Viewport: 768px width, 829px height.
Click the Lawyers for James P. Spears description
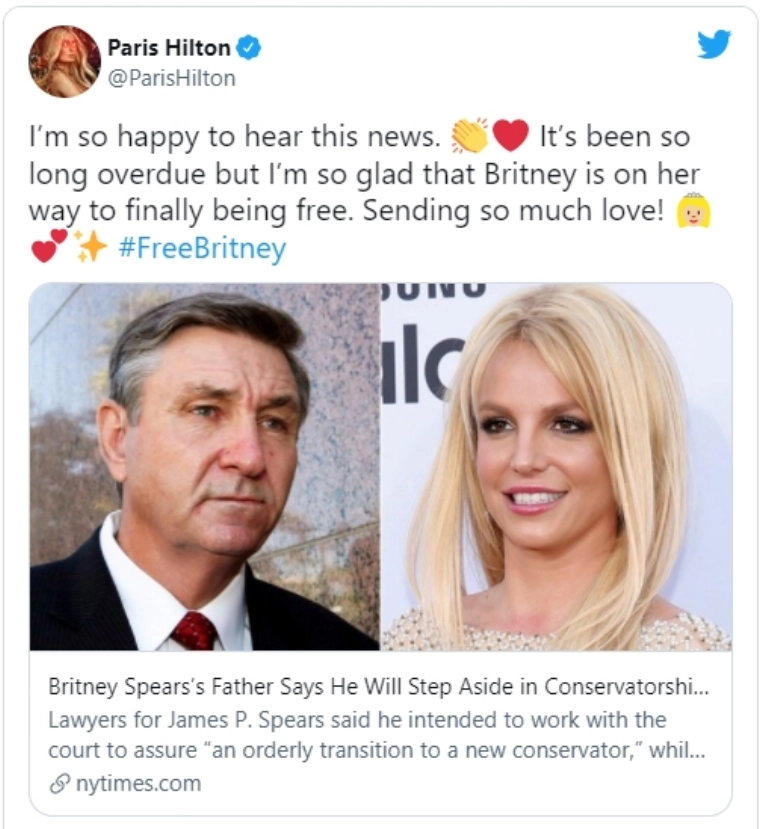click(x=376, y=735)
